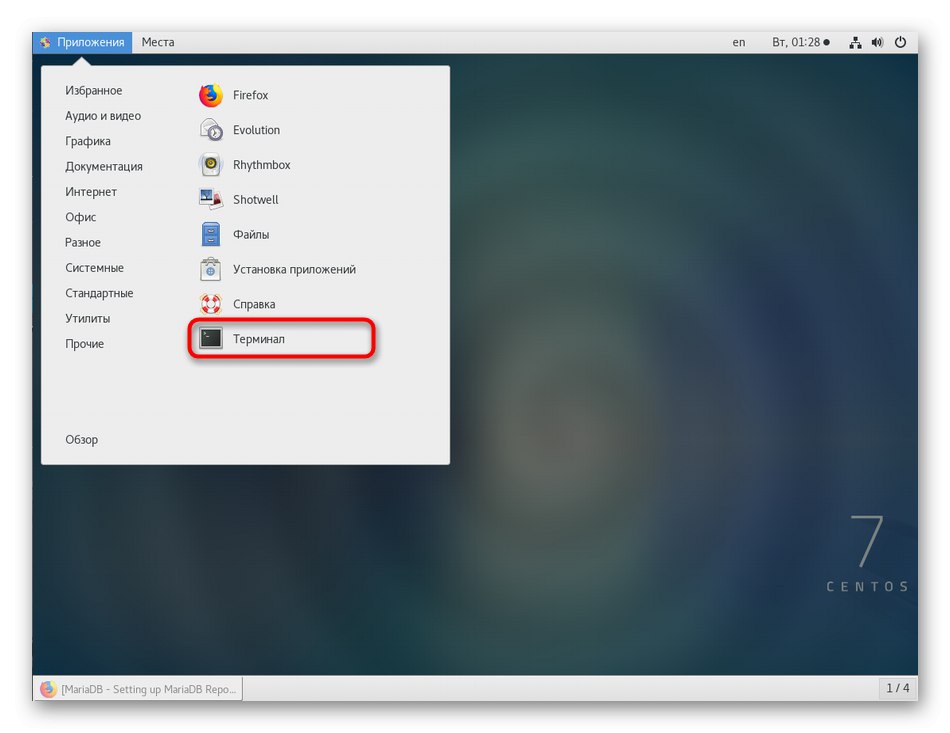Click Firefox icon in bottom taskbar
This screenshot has width=950, height=733.
point(48,689)
